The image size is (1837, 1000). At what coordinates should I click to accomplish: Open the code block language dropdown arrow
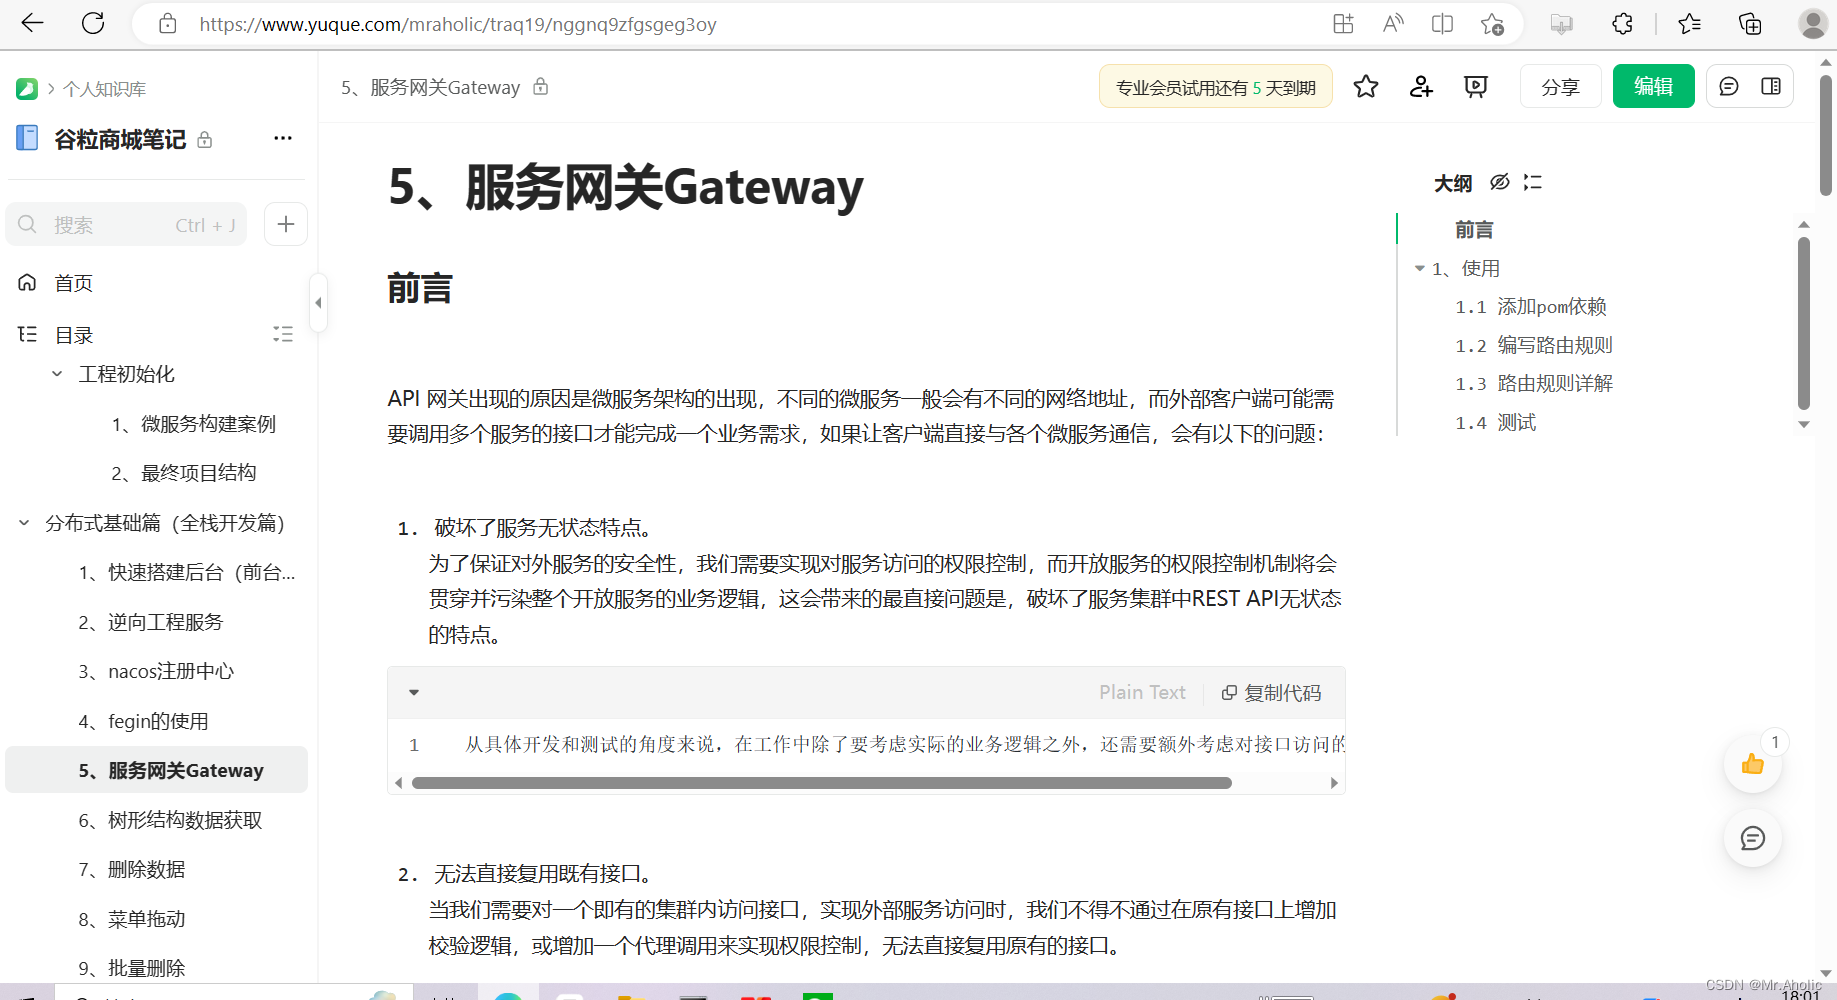click(413, 692)
